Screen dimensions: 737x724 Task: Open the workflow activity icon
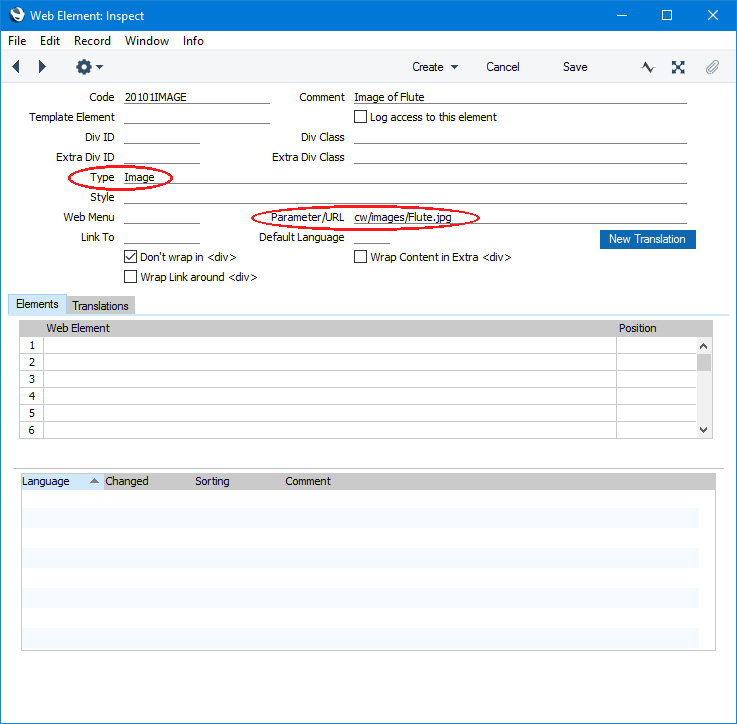click(648, 67)
